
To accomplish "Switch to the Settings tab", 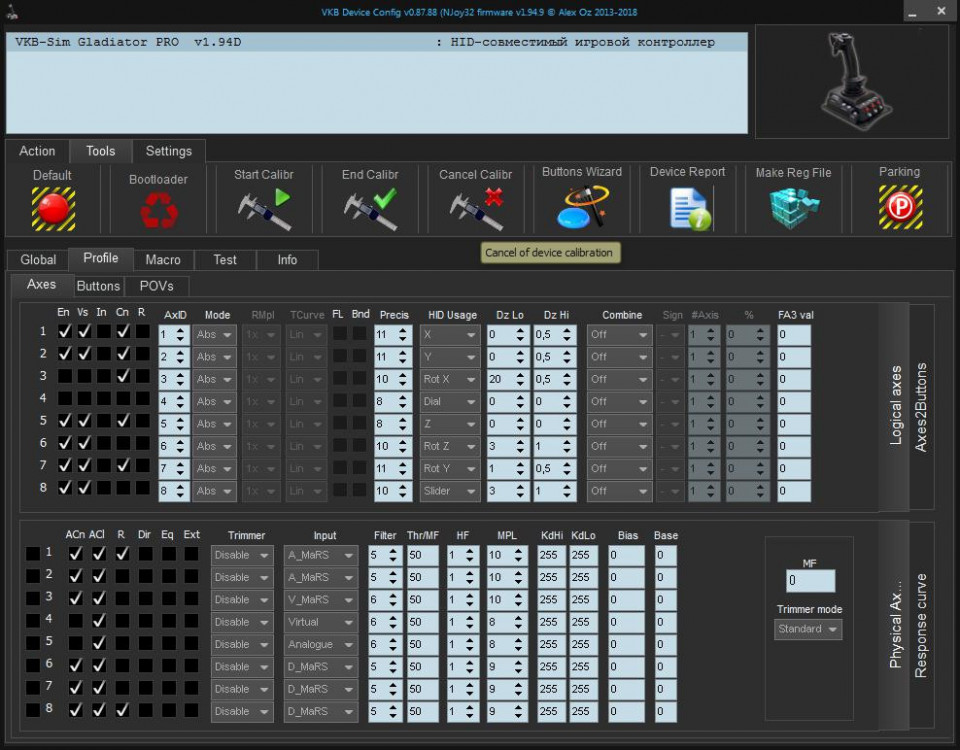I will pos(168,151).
